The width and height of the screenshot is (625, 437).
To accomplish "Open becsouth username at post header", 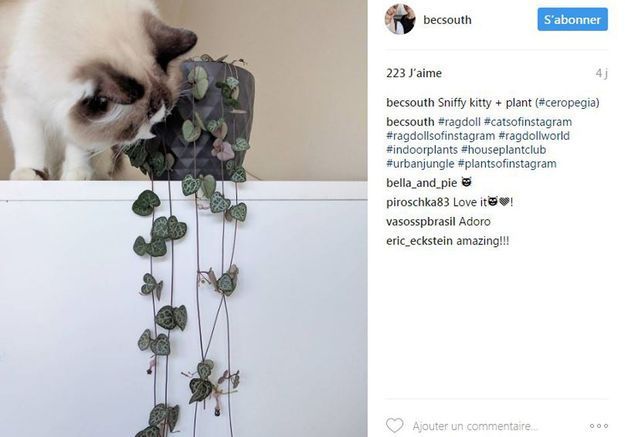I will (x=447, y=20).
